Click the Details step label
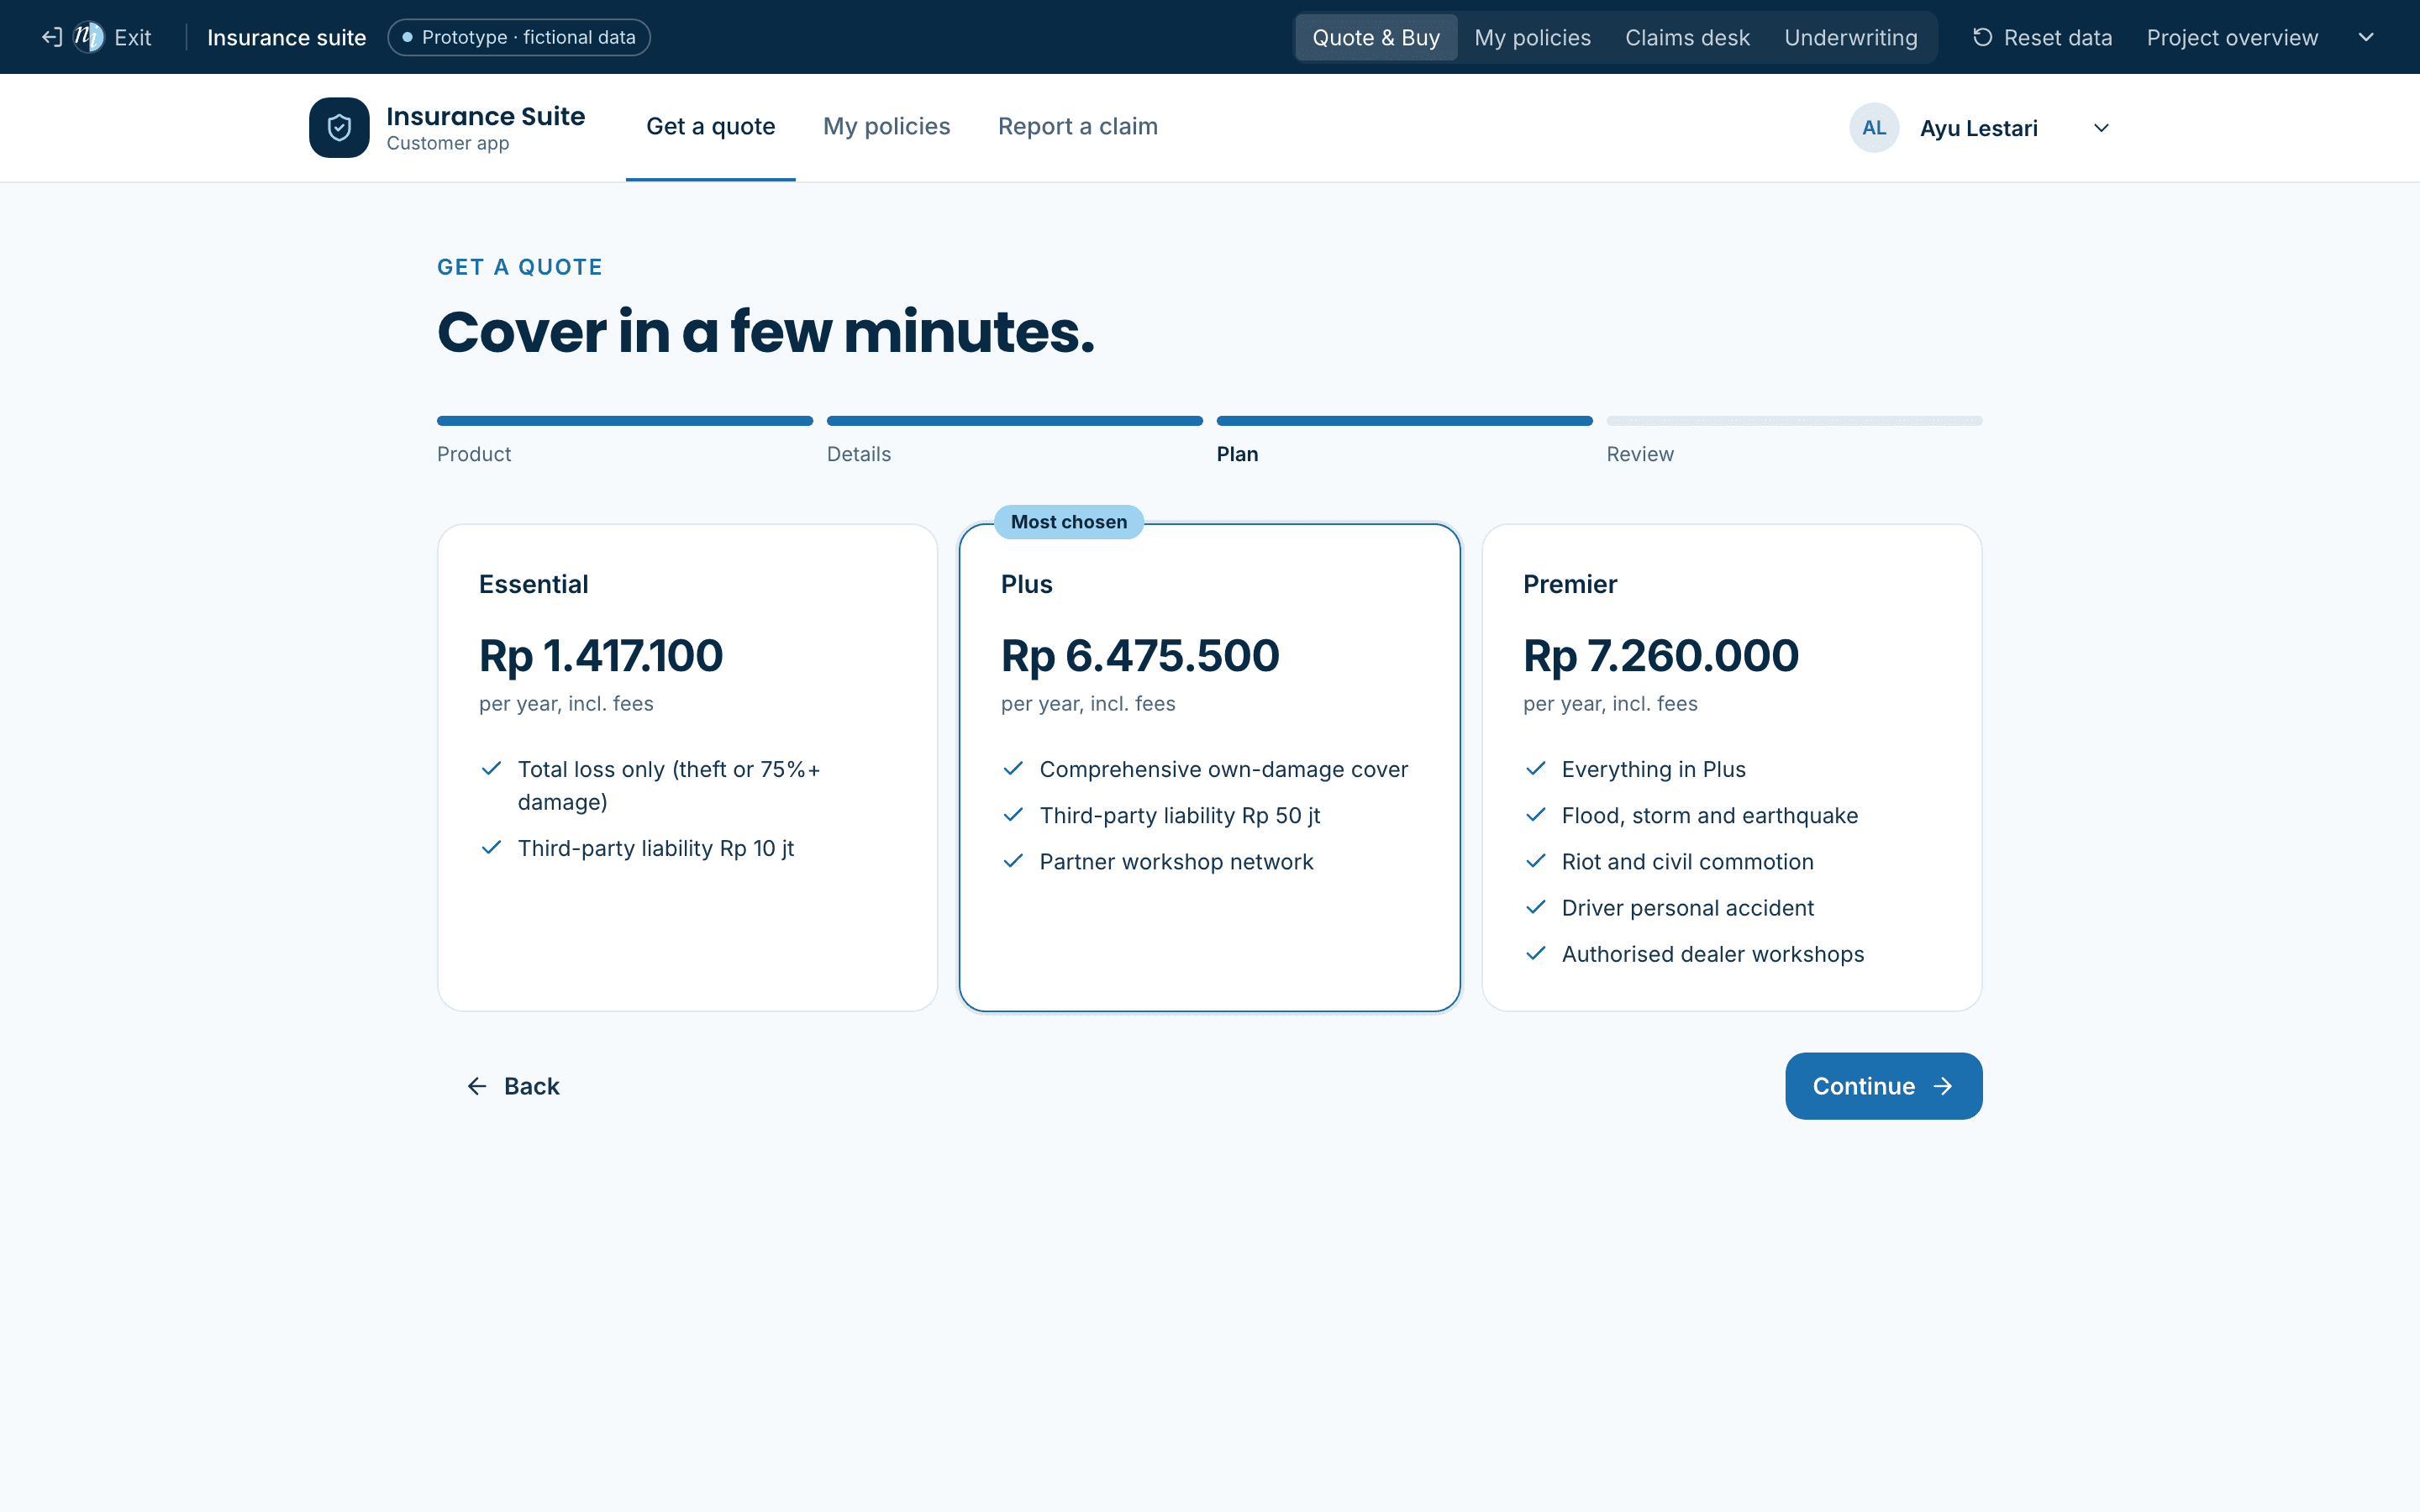The width and height of the screenshot is (2420, 1512). pyautogui.click(x=859, y=454)
